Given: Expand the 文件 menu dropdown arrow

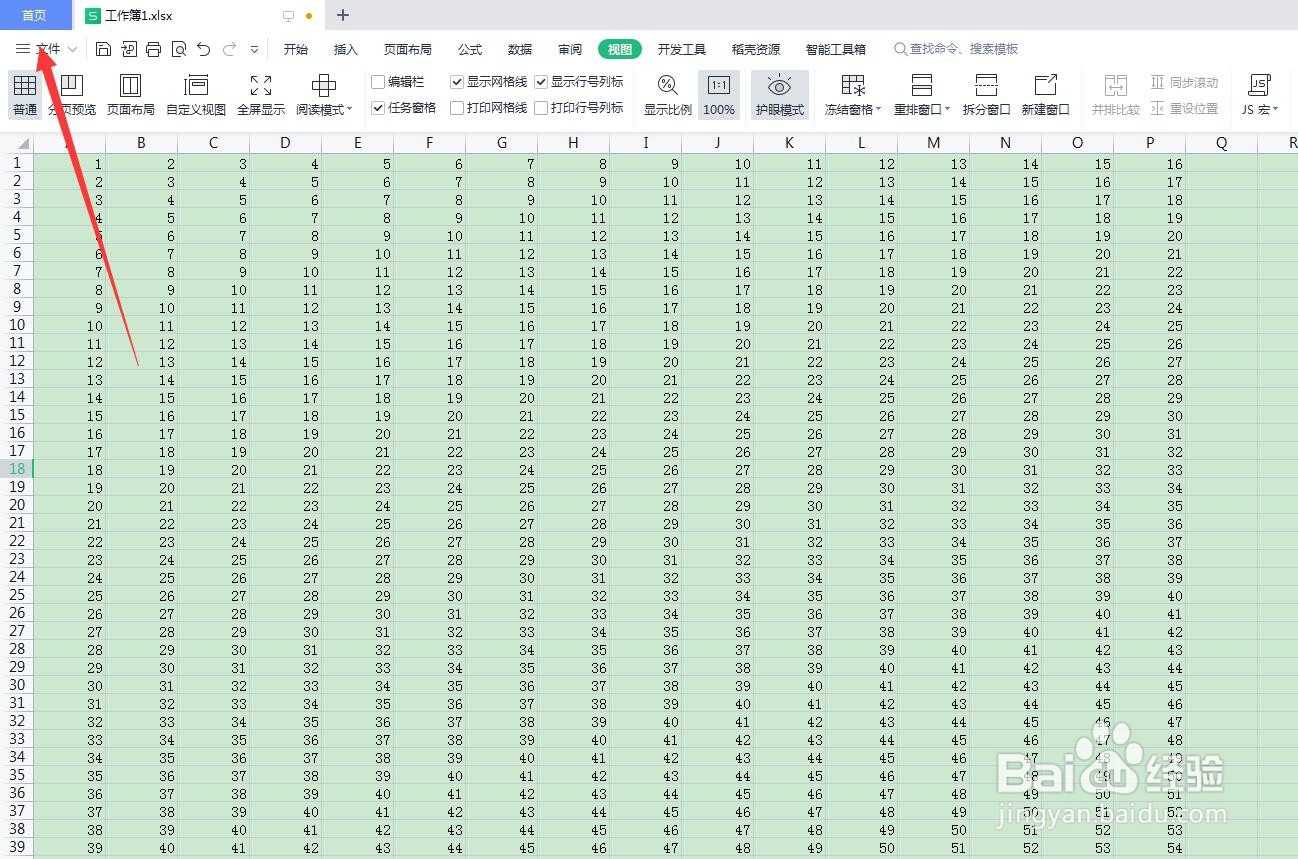Looking at the screenshot, I should click(73, 49).
